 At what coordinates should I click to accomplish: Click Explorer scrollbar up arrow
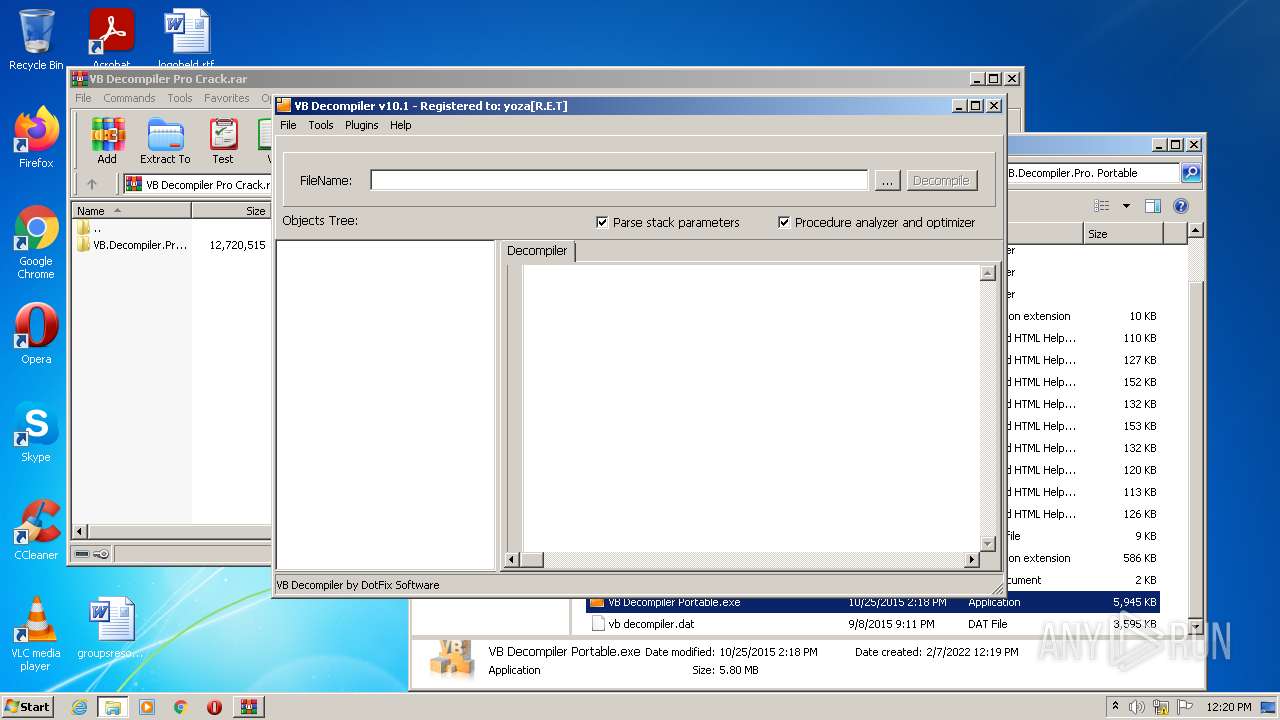click(x=1195, y=232)
